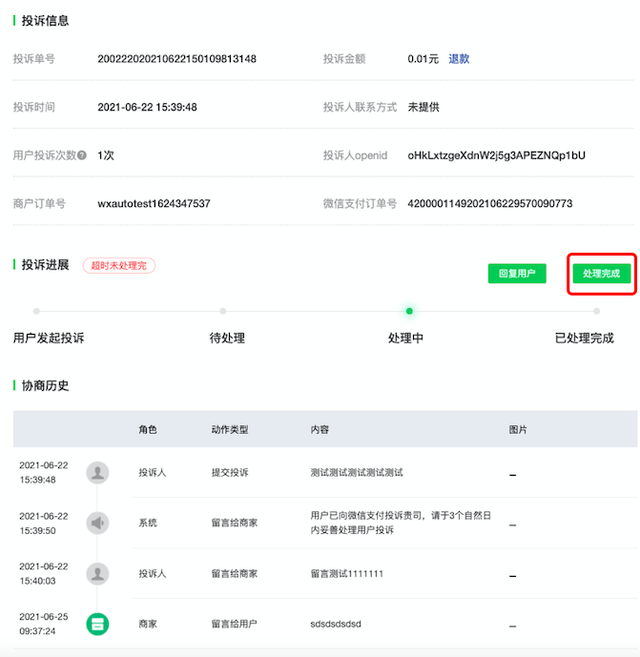
Task: Click the 15:39:48 row 投诉人 avatar icon
Action: (x=98, y=473)
